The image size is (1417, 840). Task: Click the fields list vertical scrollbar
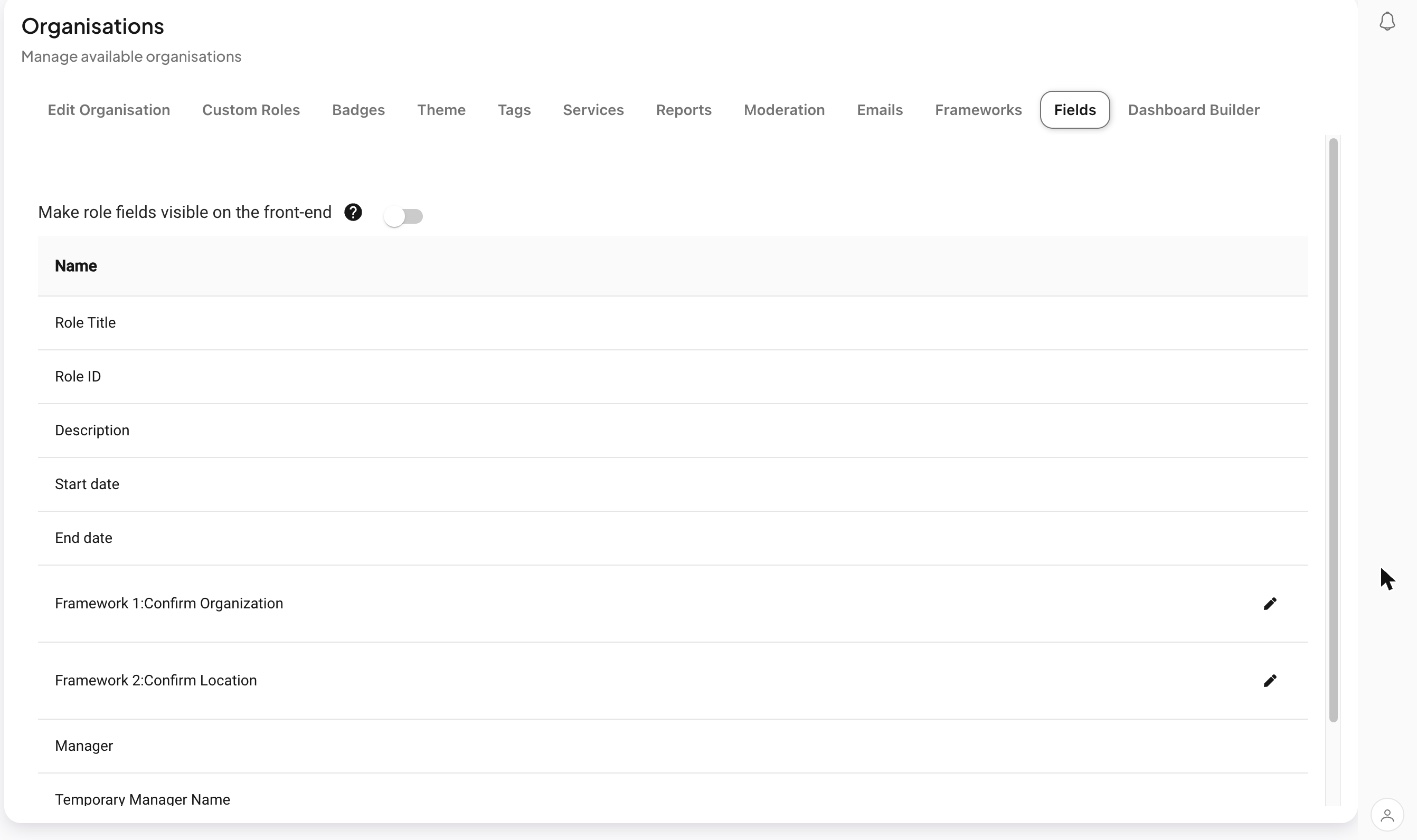1333,430
